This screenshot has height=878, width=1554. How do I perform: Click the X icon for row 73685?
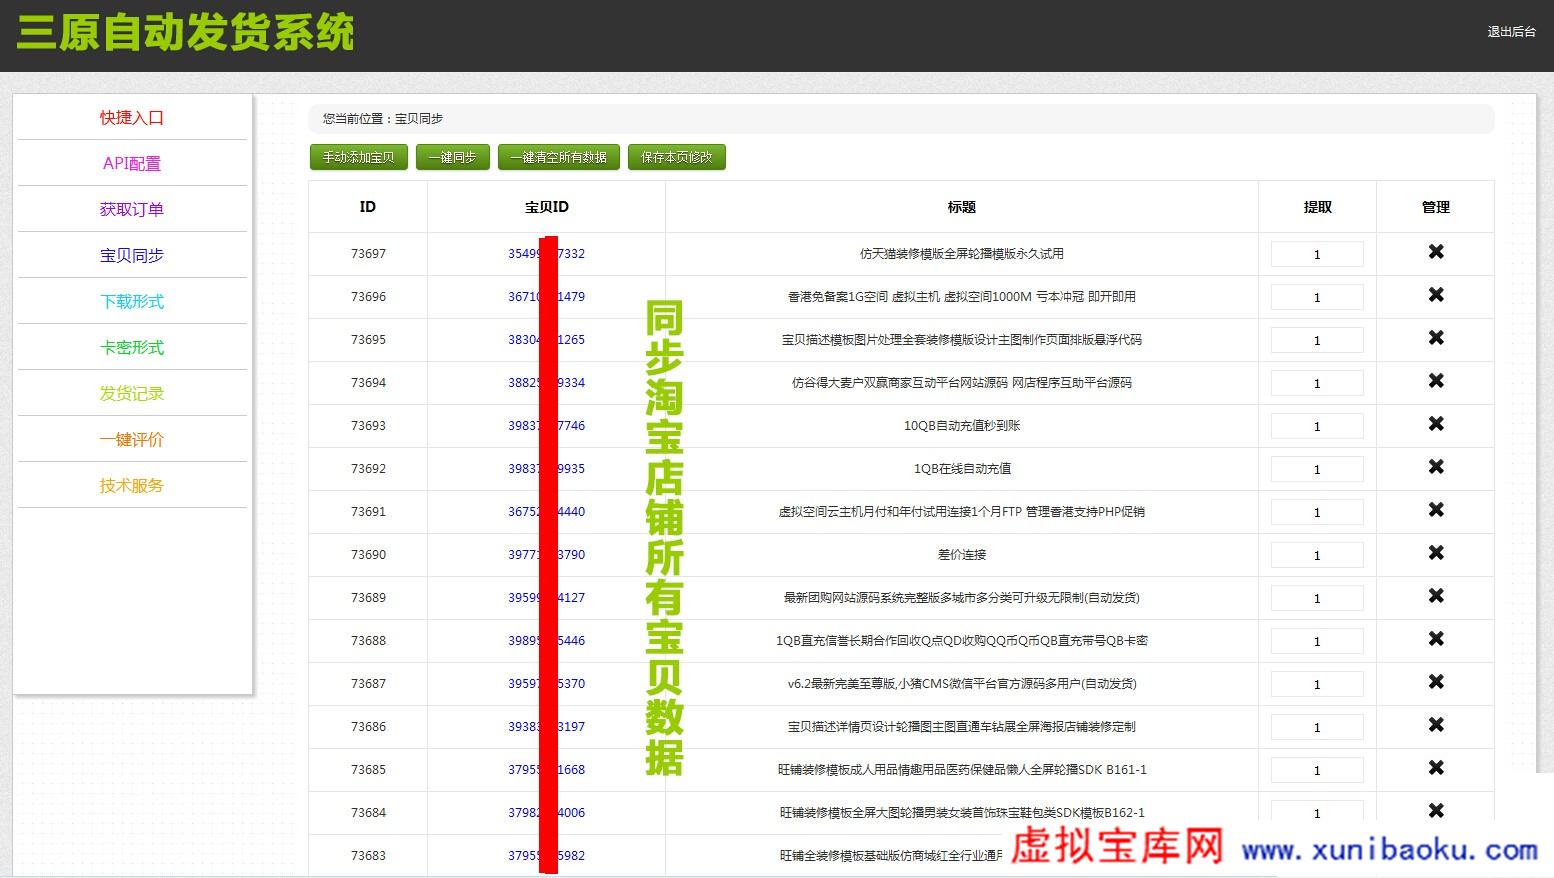pos(1435,768)
